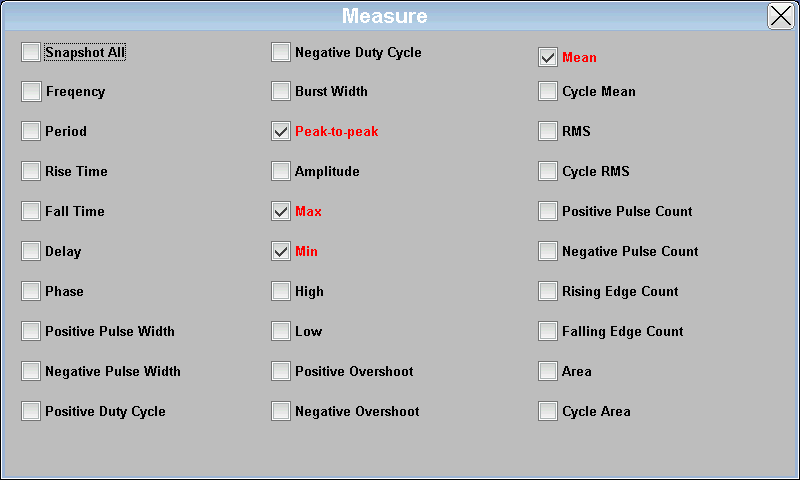Enable the Snapshot All checkbox
The image size is (800, 480).
click(x=31, y=52)
